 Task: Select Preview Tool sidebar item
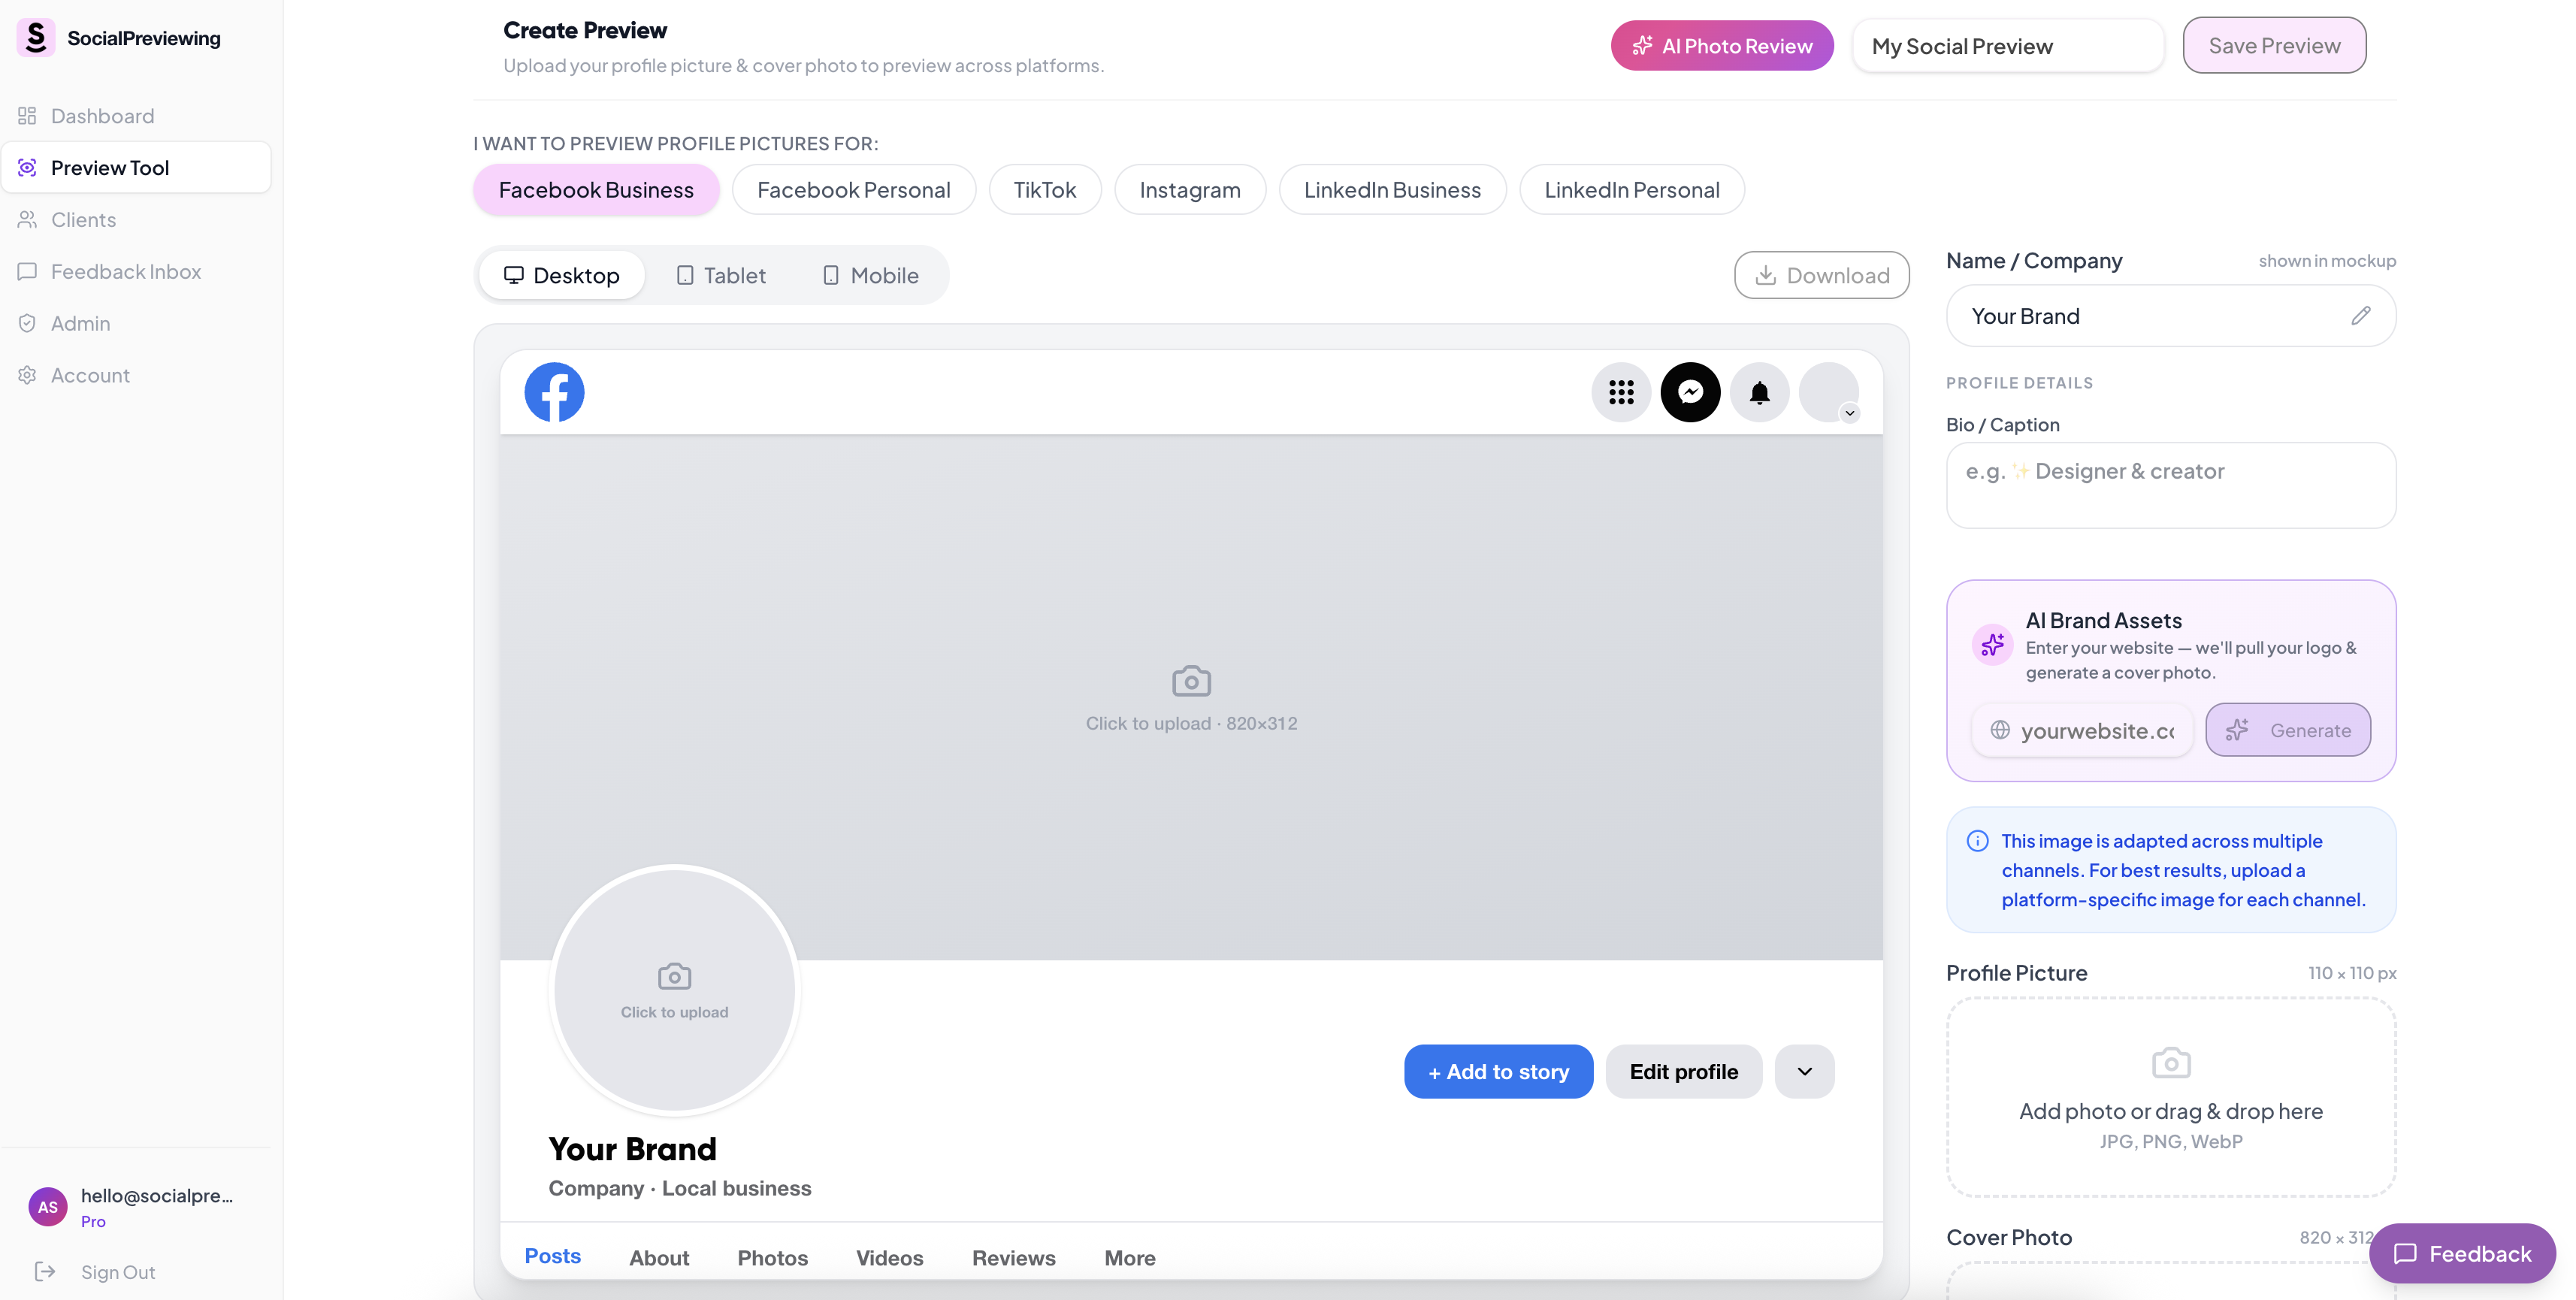point(137,167)
